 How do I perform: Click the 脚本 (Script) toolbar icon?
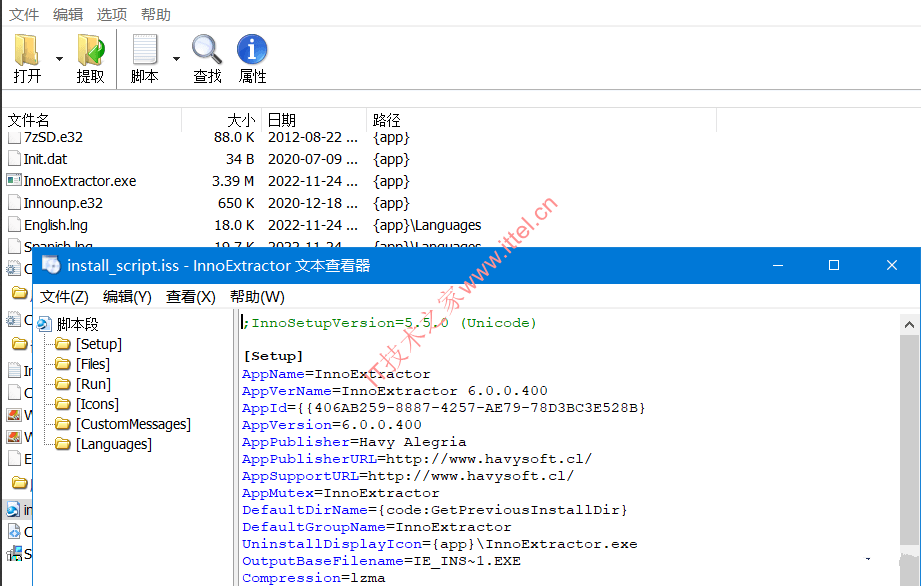coord(144,50)
